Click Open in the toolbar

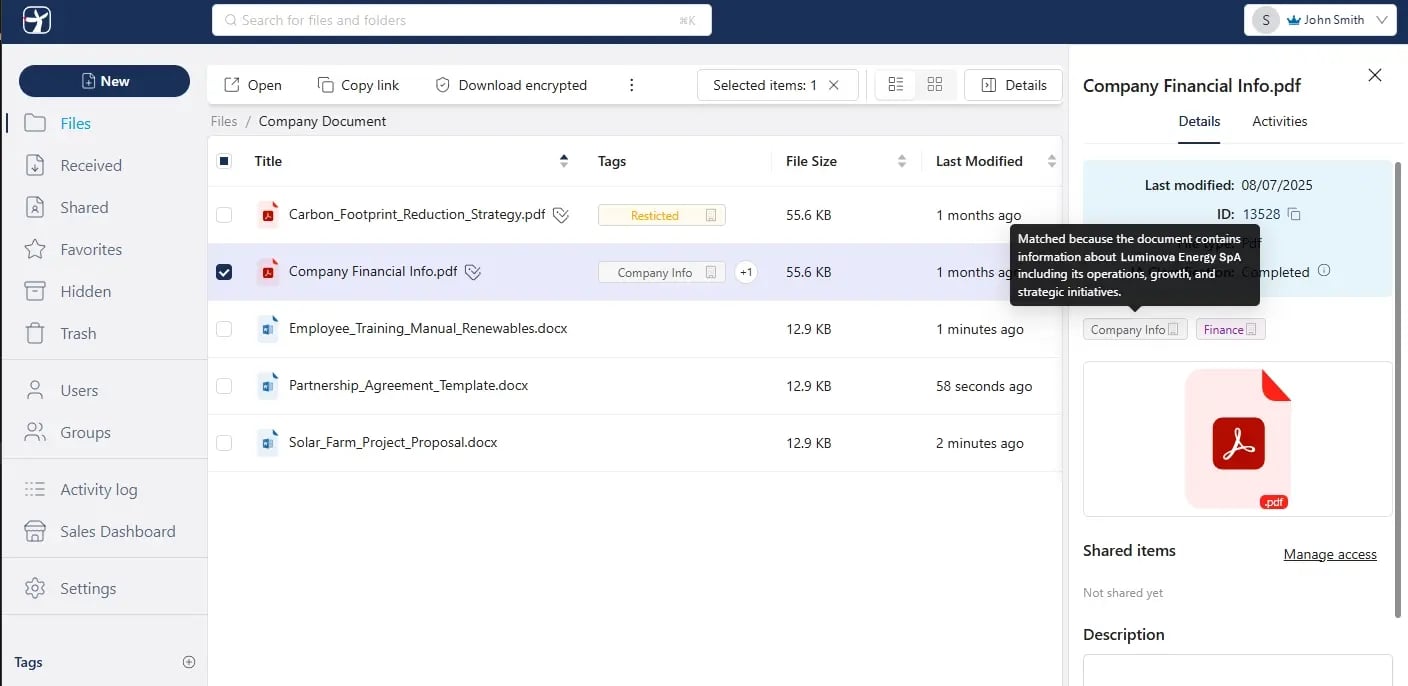coord(252,85)
